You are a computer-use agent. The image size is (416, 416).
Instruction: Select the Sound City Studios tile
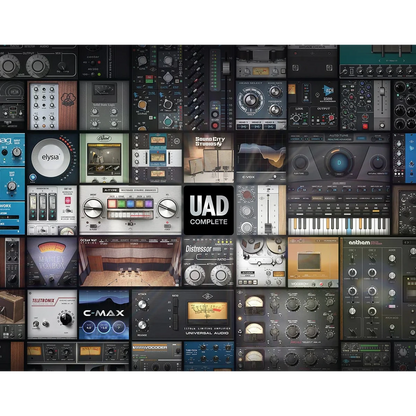click(x=209, y=158)
